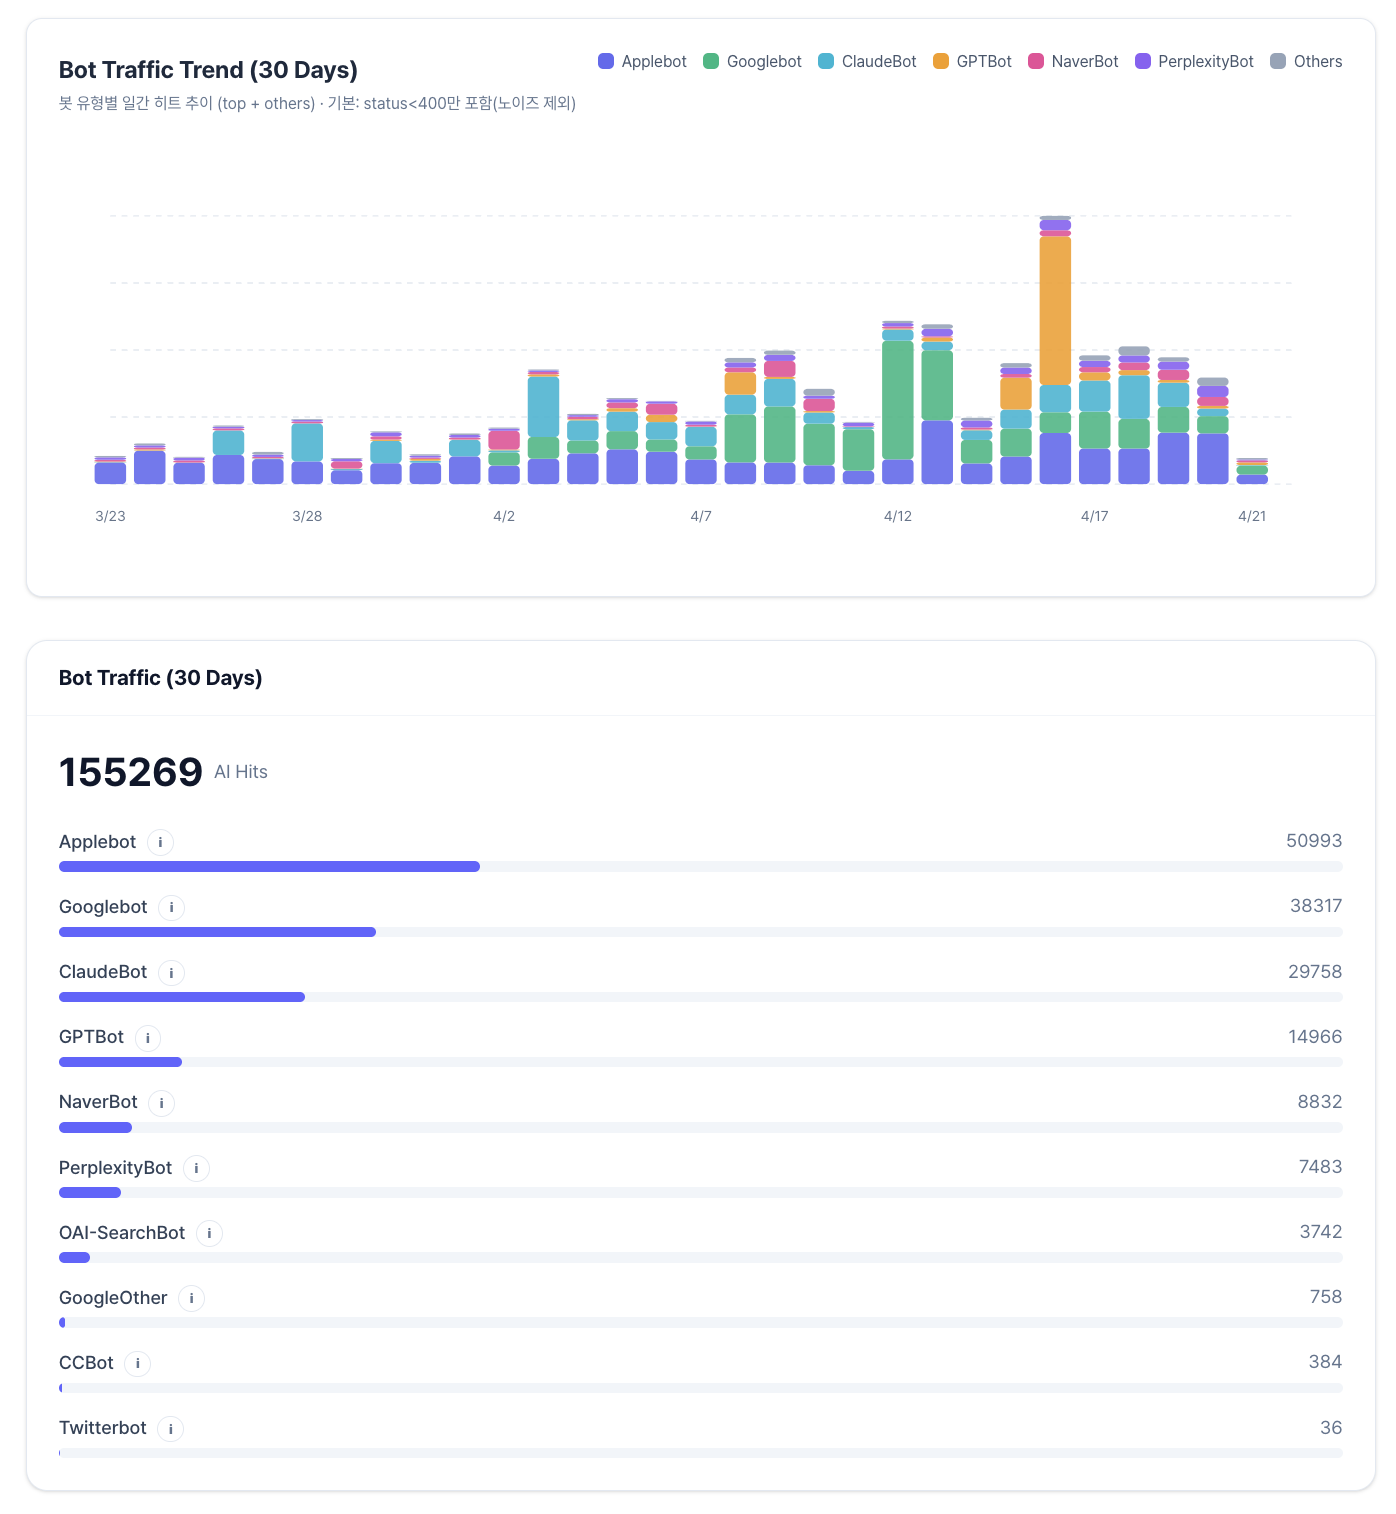The image size is (1396, 1514).
Task: Click the info icon next to OAI-SearchBot
Action: (x=209, y=1233)
